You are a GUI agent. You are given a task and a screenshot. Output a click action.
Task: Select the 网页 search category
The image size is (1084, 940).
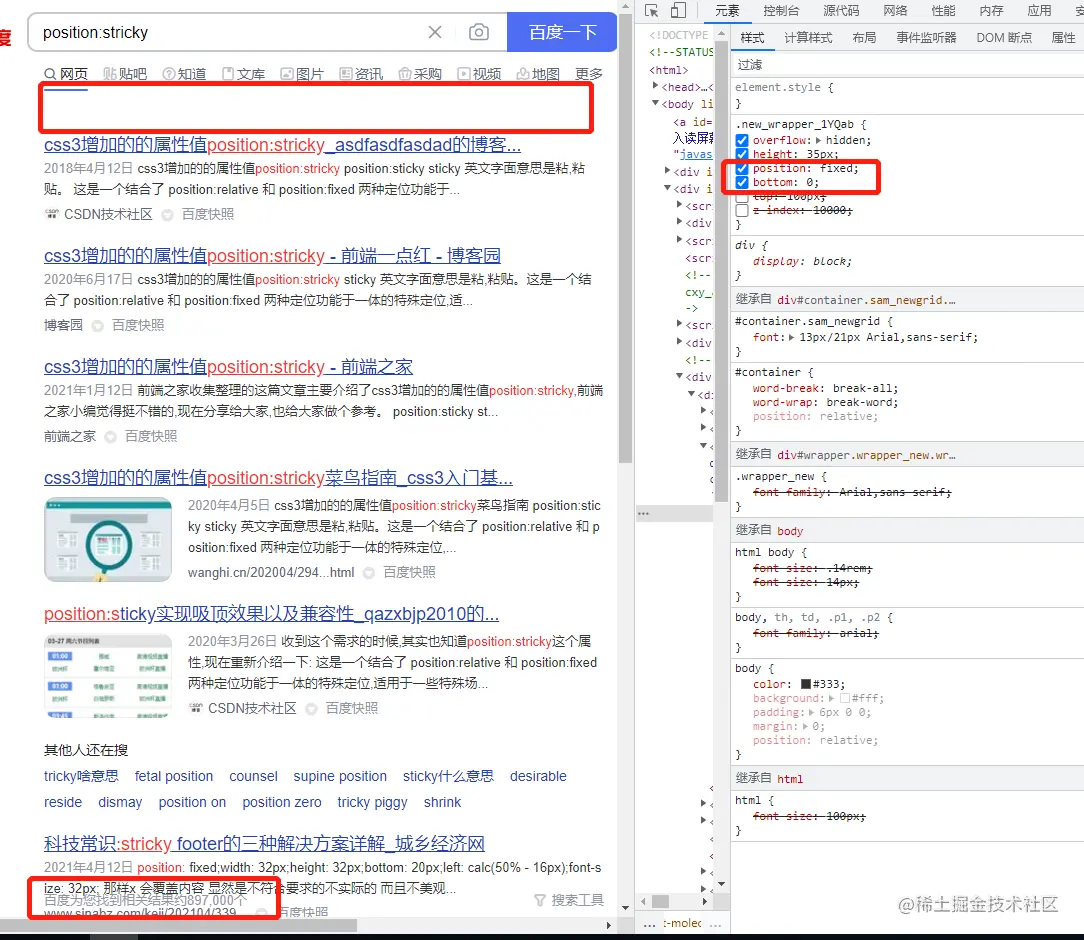66,74
